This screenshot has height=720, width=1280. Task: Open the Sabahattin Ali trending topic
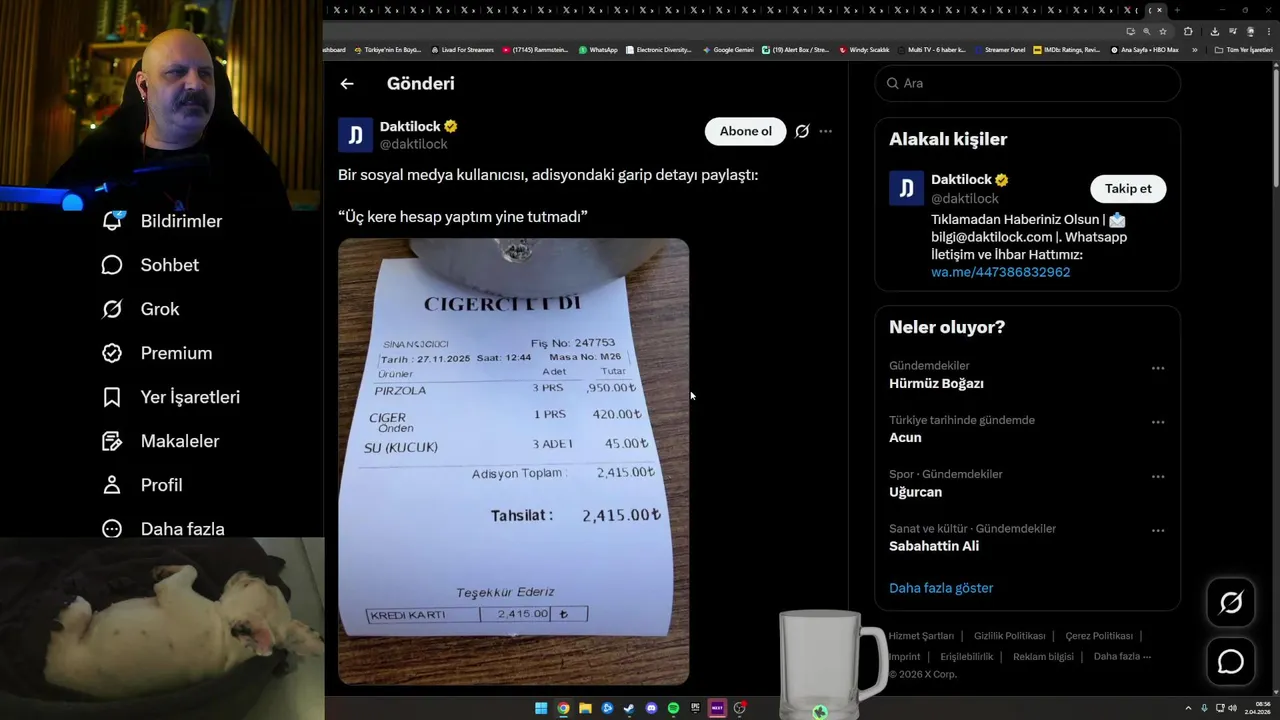coord(934,546)
